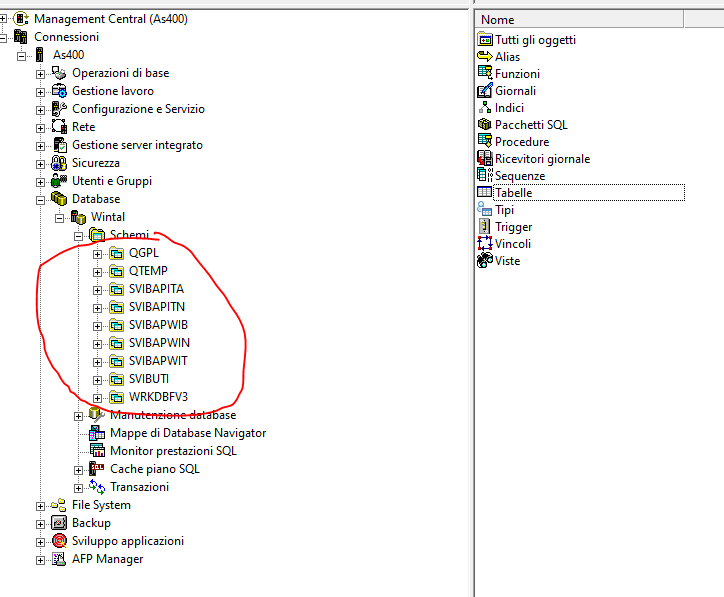Select the SVIBAPITA schema
This screenshot has width=724, height=597.
[x=157, y=289]
